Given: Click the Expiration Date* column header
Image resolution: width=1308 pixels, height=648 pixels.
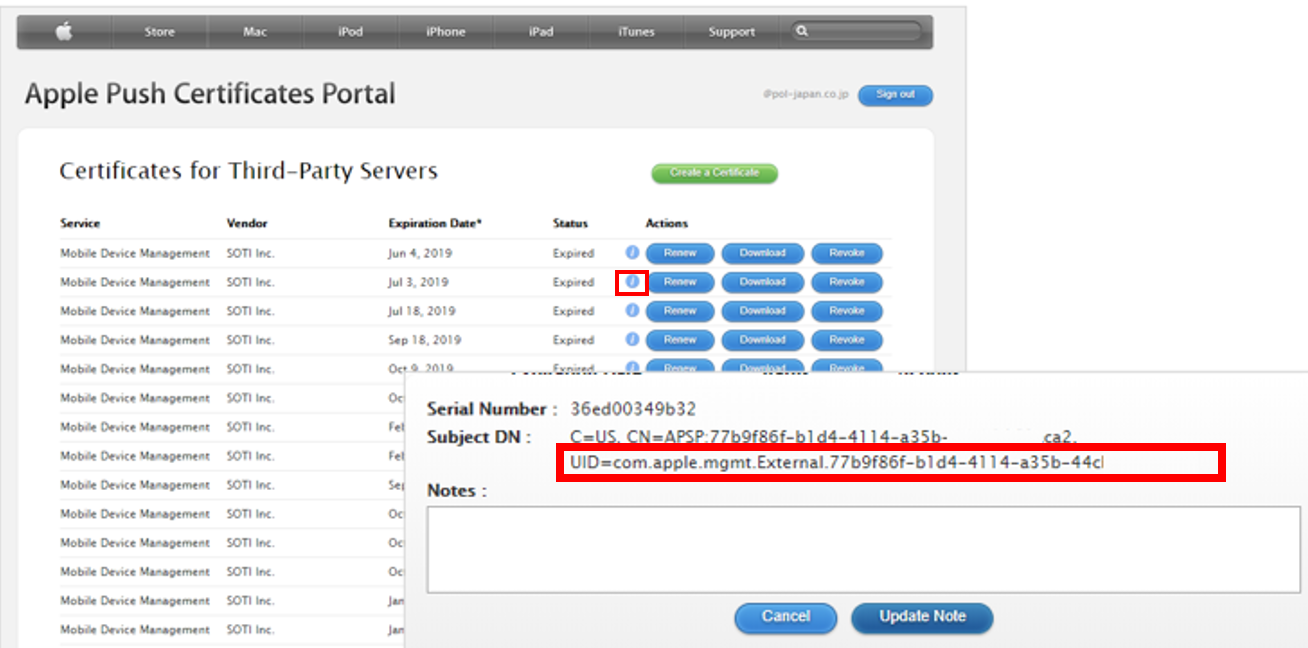Looking at the screenshot, I should 435,223.
